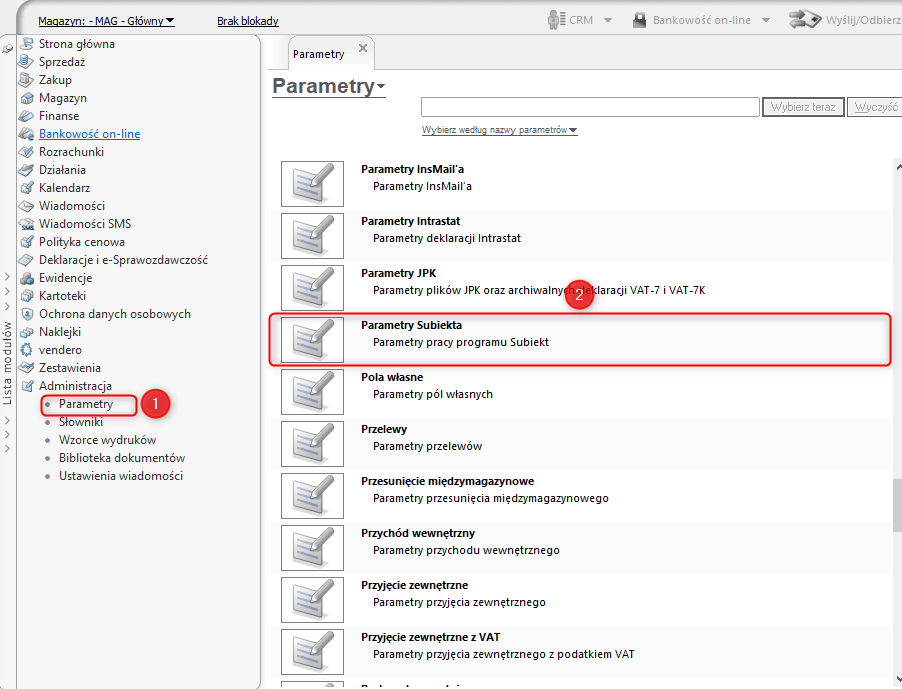
Task: Open the Parametry Intrastat icon
Action: coord(312,236)
